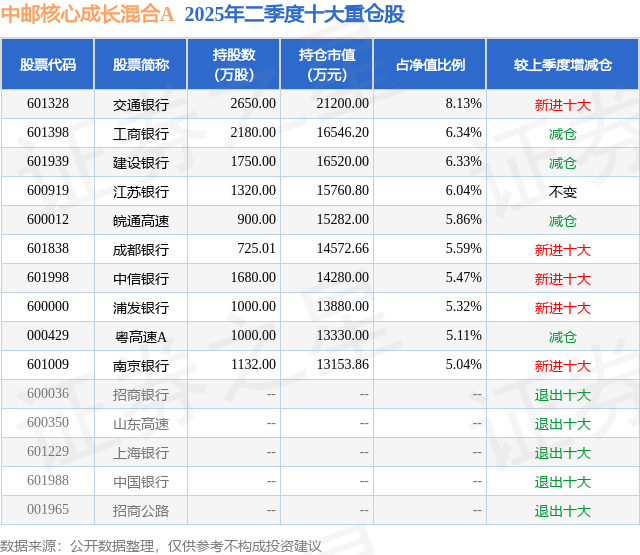This screenshot has height=555, width=640.
Task: Click 江苏银行 不变 status cell
Action: click(x=563, y=191)
